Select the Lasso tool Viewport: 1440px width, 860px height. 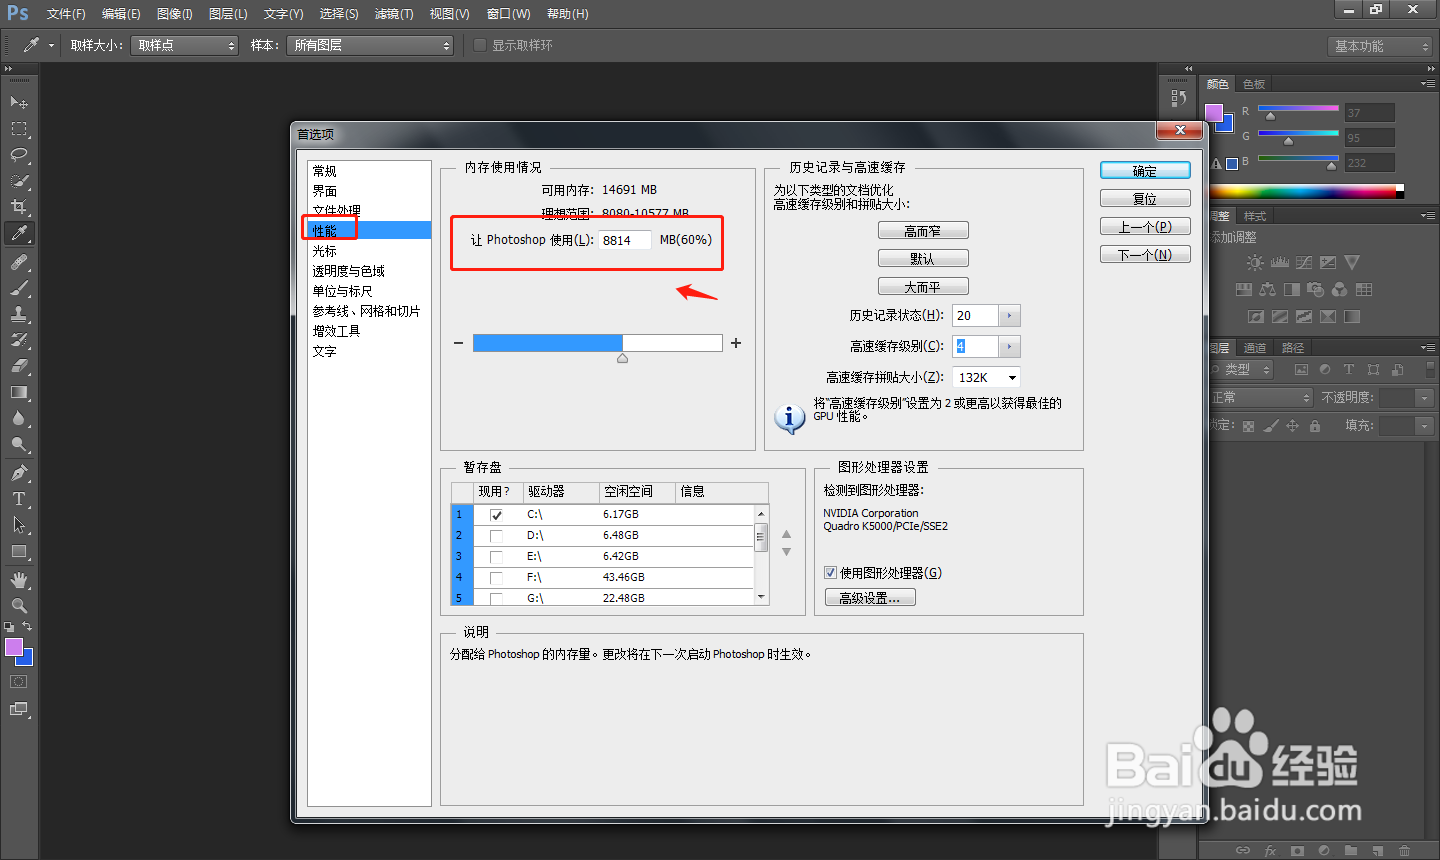[19, 155]
